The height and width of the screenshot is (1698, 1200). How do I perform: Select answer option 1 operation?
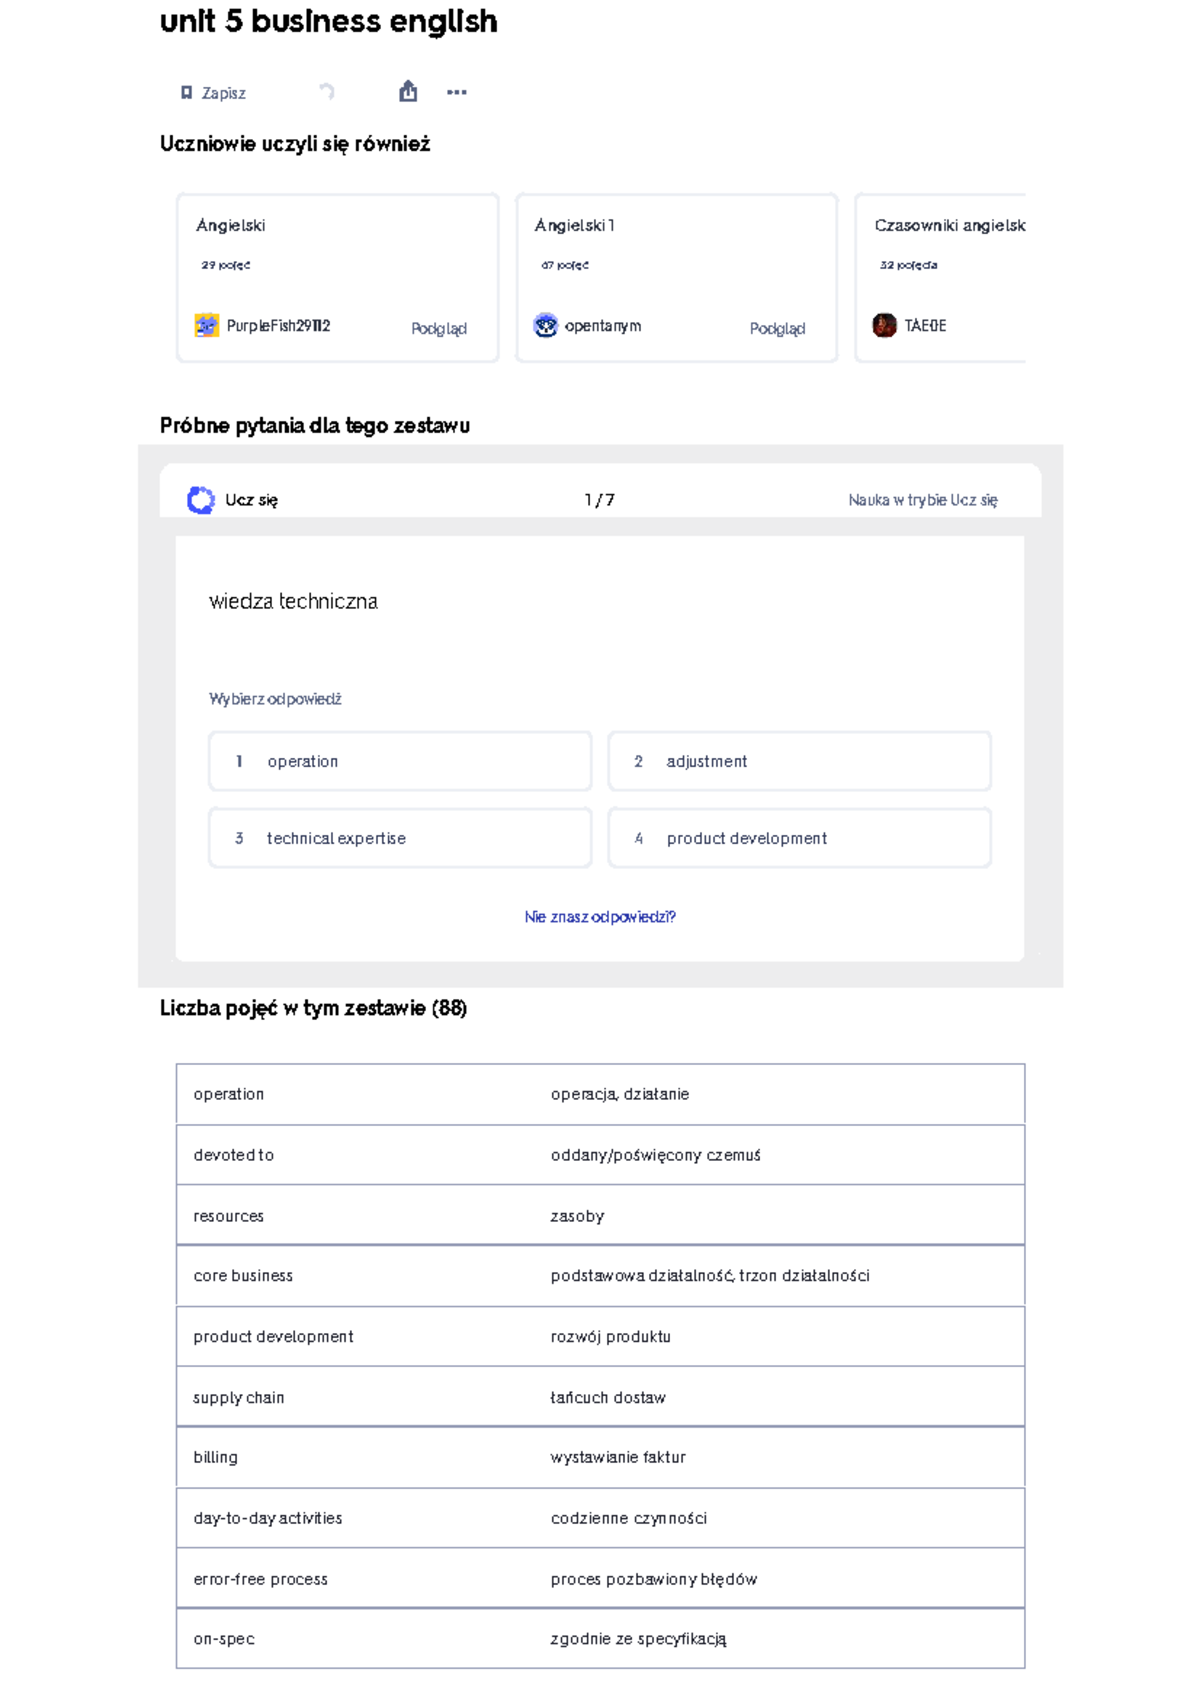click(x=399, y=761)
